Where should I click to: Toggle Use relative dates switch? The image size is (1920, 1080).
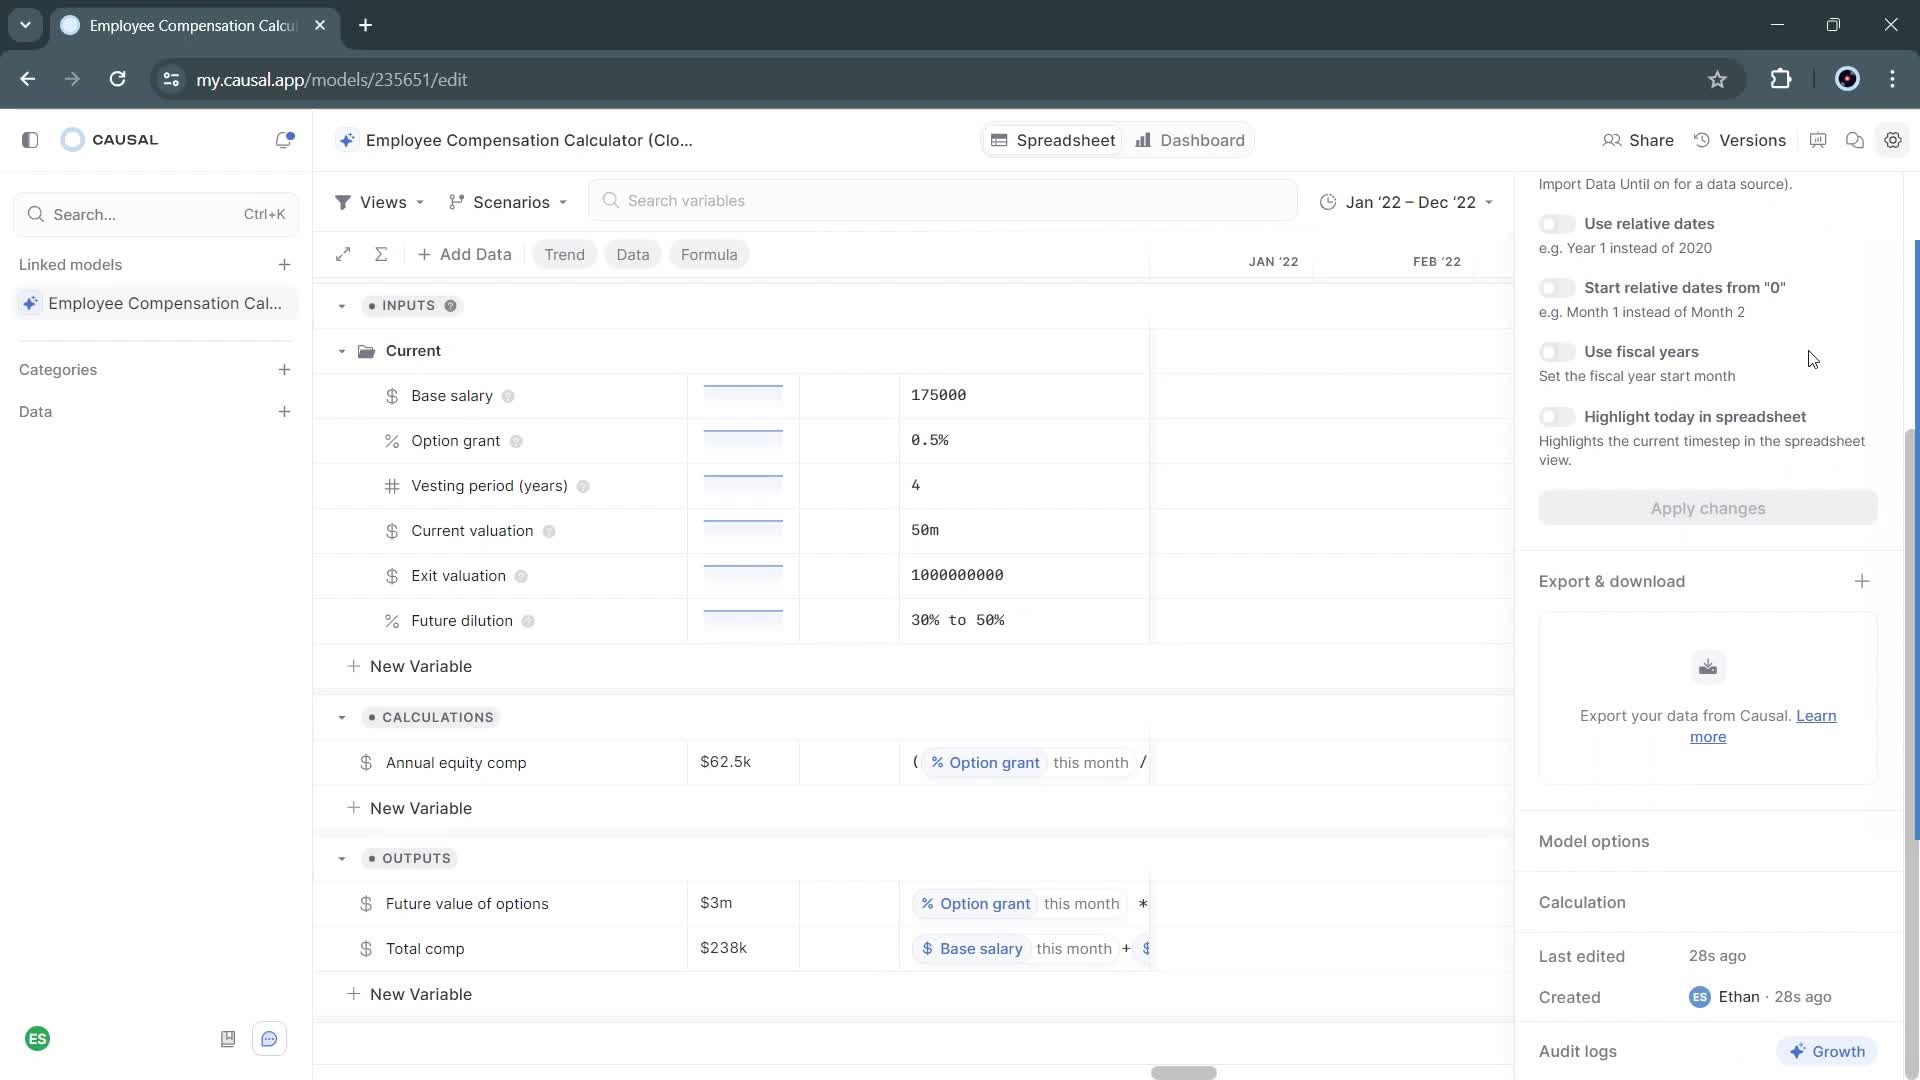coord(1556,224)
